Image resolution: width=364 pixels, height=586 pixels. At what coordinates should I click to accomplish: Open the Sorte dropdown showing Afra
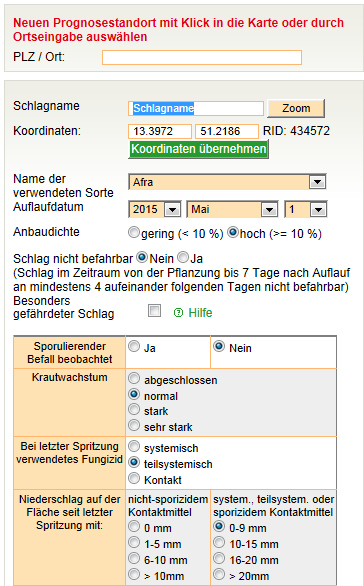point(227,182)
